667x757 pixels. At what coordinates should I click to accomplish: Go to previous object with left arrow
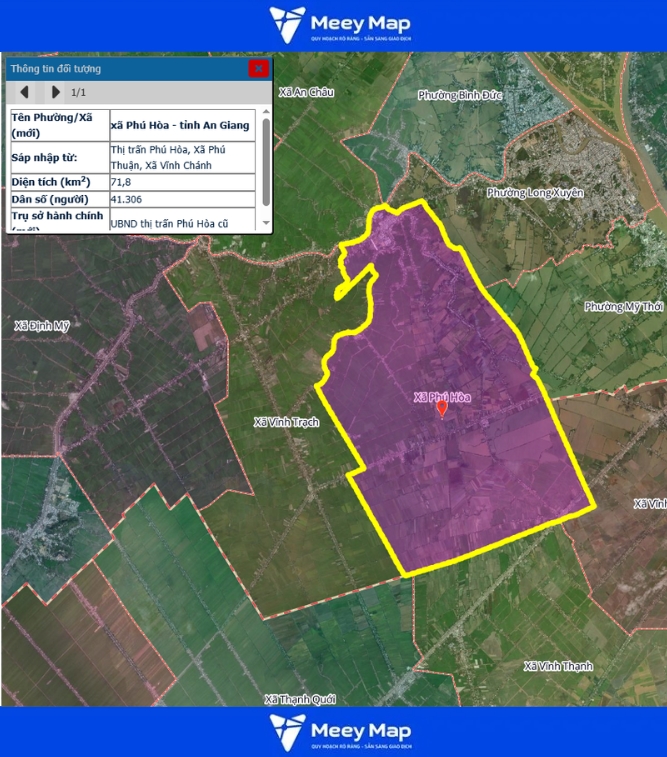point(24,92)
